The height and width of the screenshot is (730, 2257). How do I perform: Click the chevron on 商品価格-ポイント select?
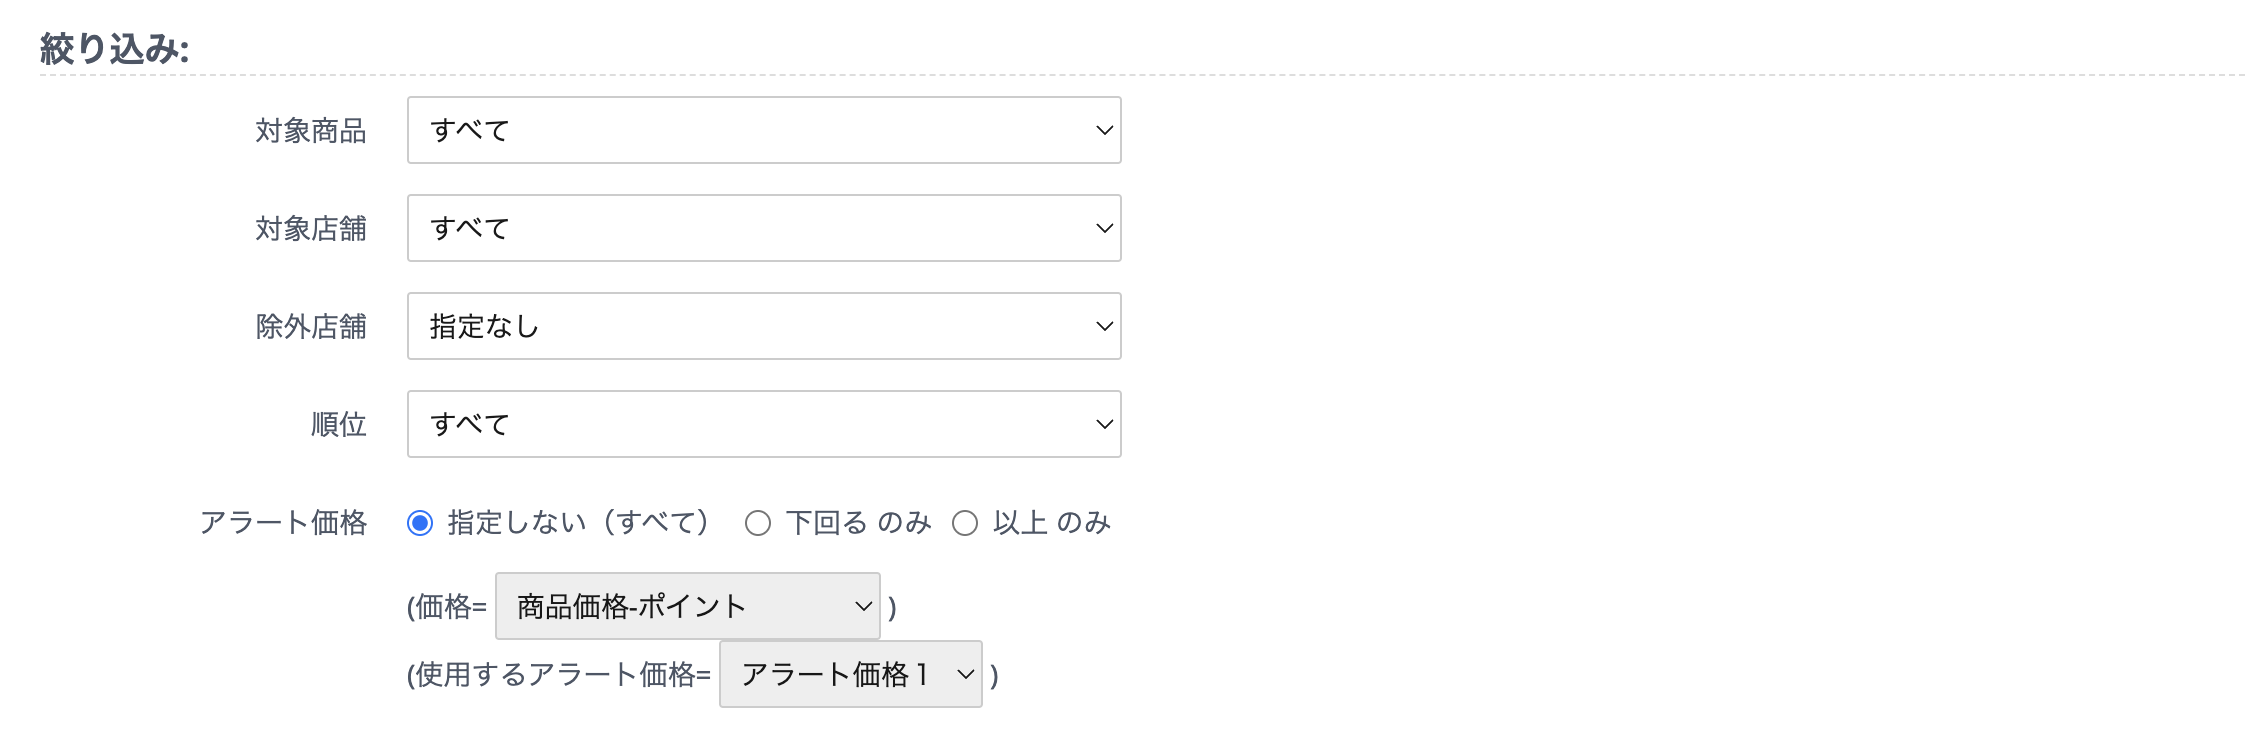point(863,606)
